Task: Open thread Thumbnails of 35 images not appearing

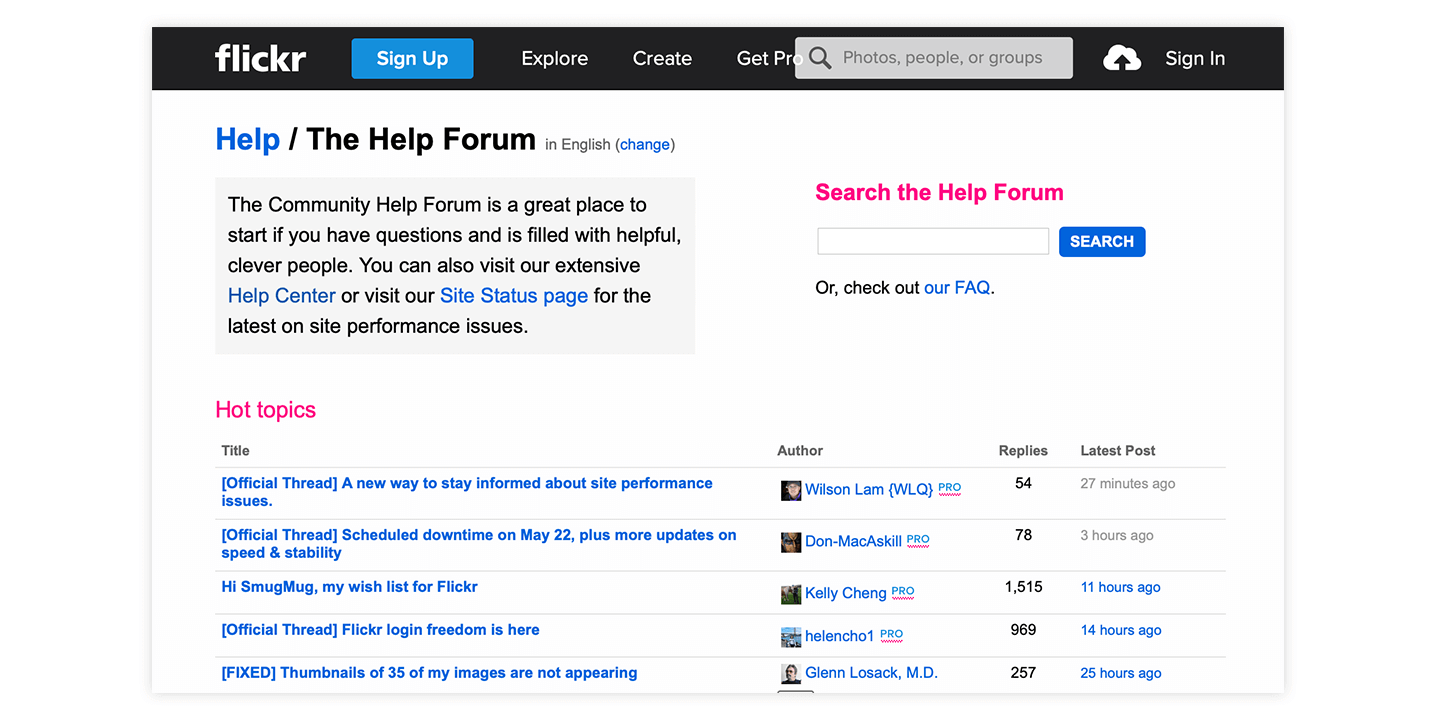Action: click(x=429, y=673)
